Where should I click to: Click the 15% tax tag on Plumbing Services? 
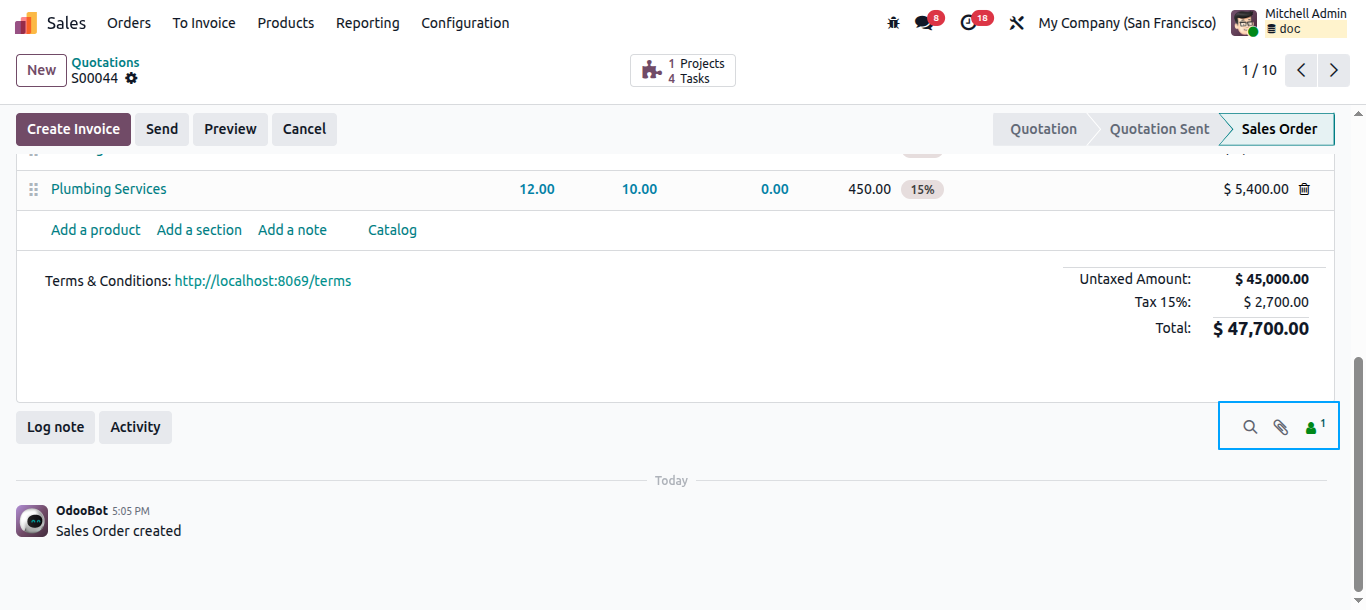[x=922, y=189]
